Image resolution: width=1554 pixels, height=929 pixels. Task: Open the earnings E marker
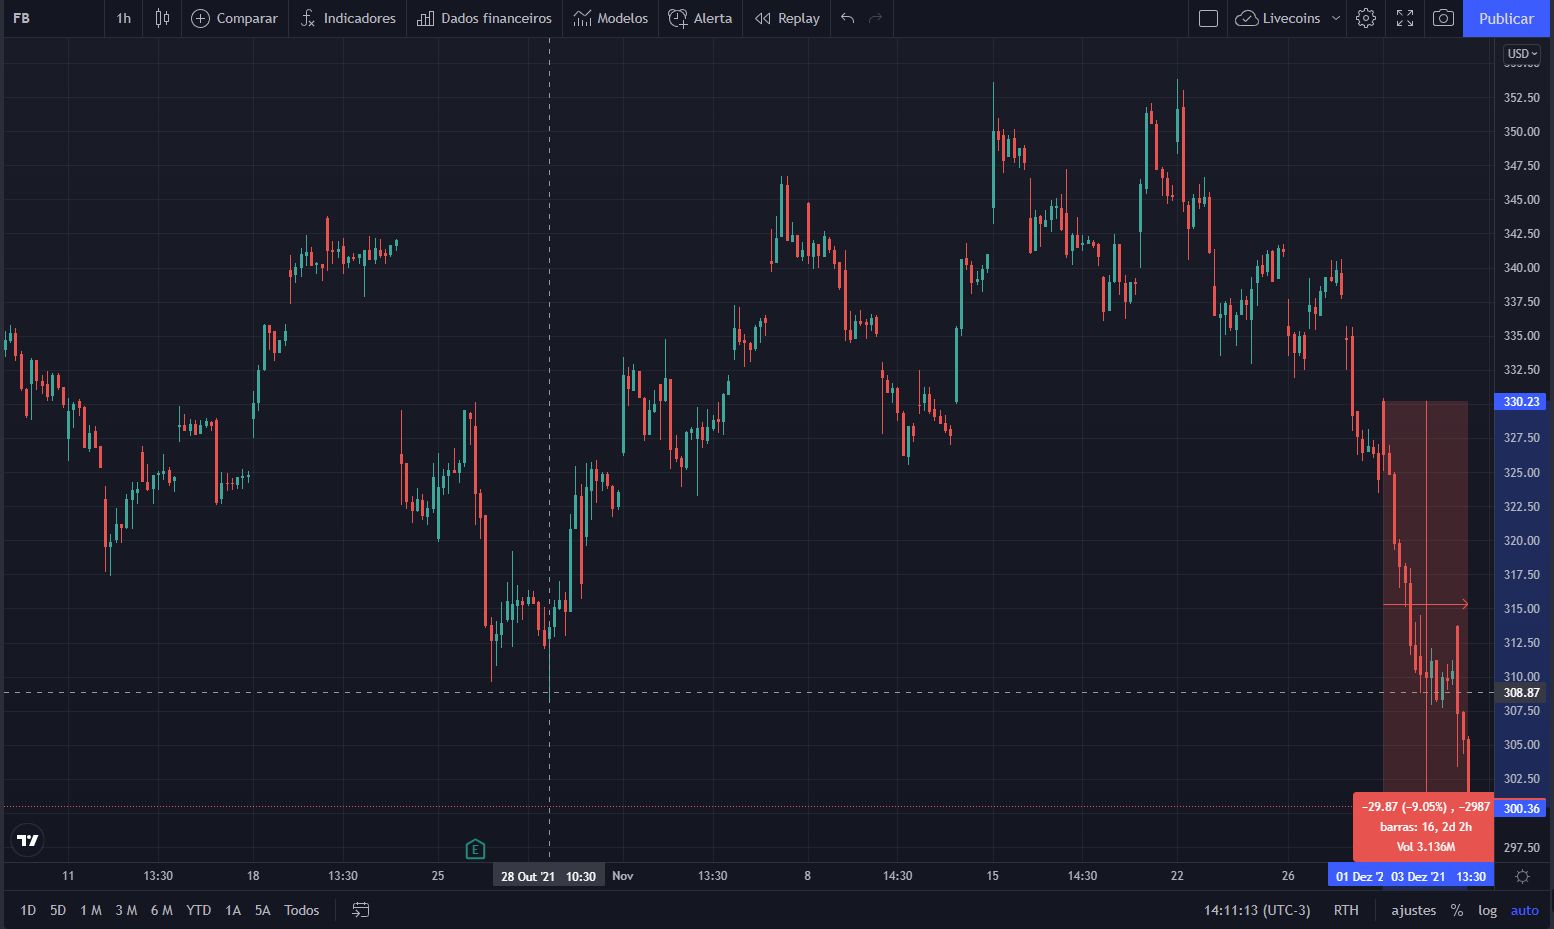(475, 849)
